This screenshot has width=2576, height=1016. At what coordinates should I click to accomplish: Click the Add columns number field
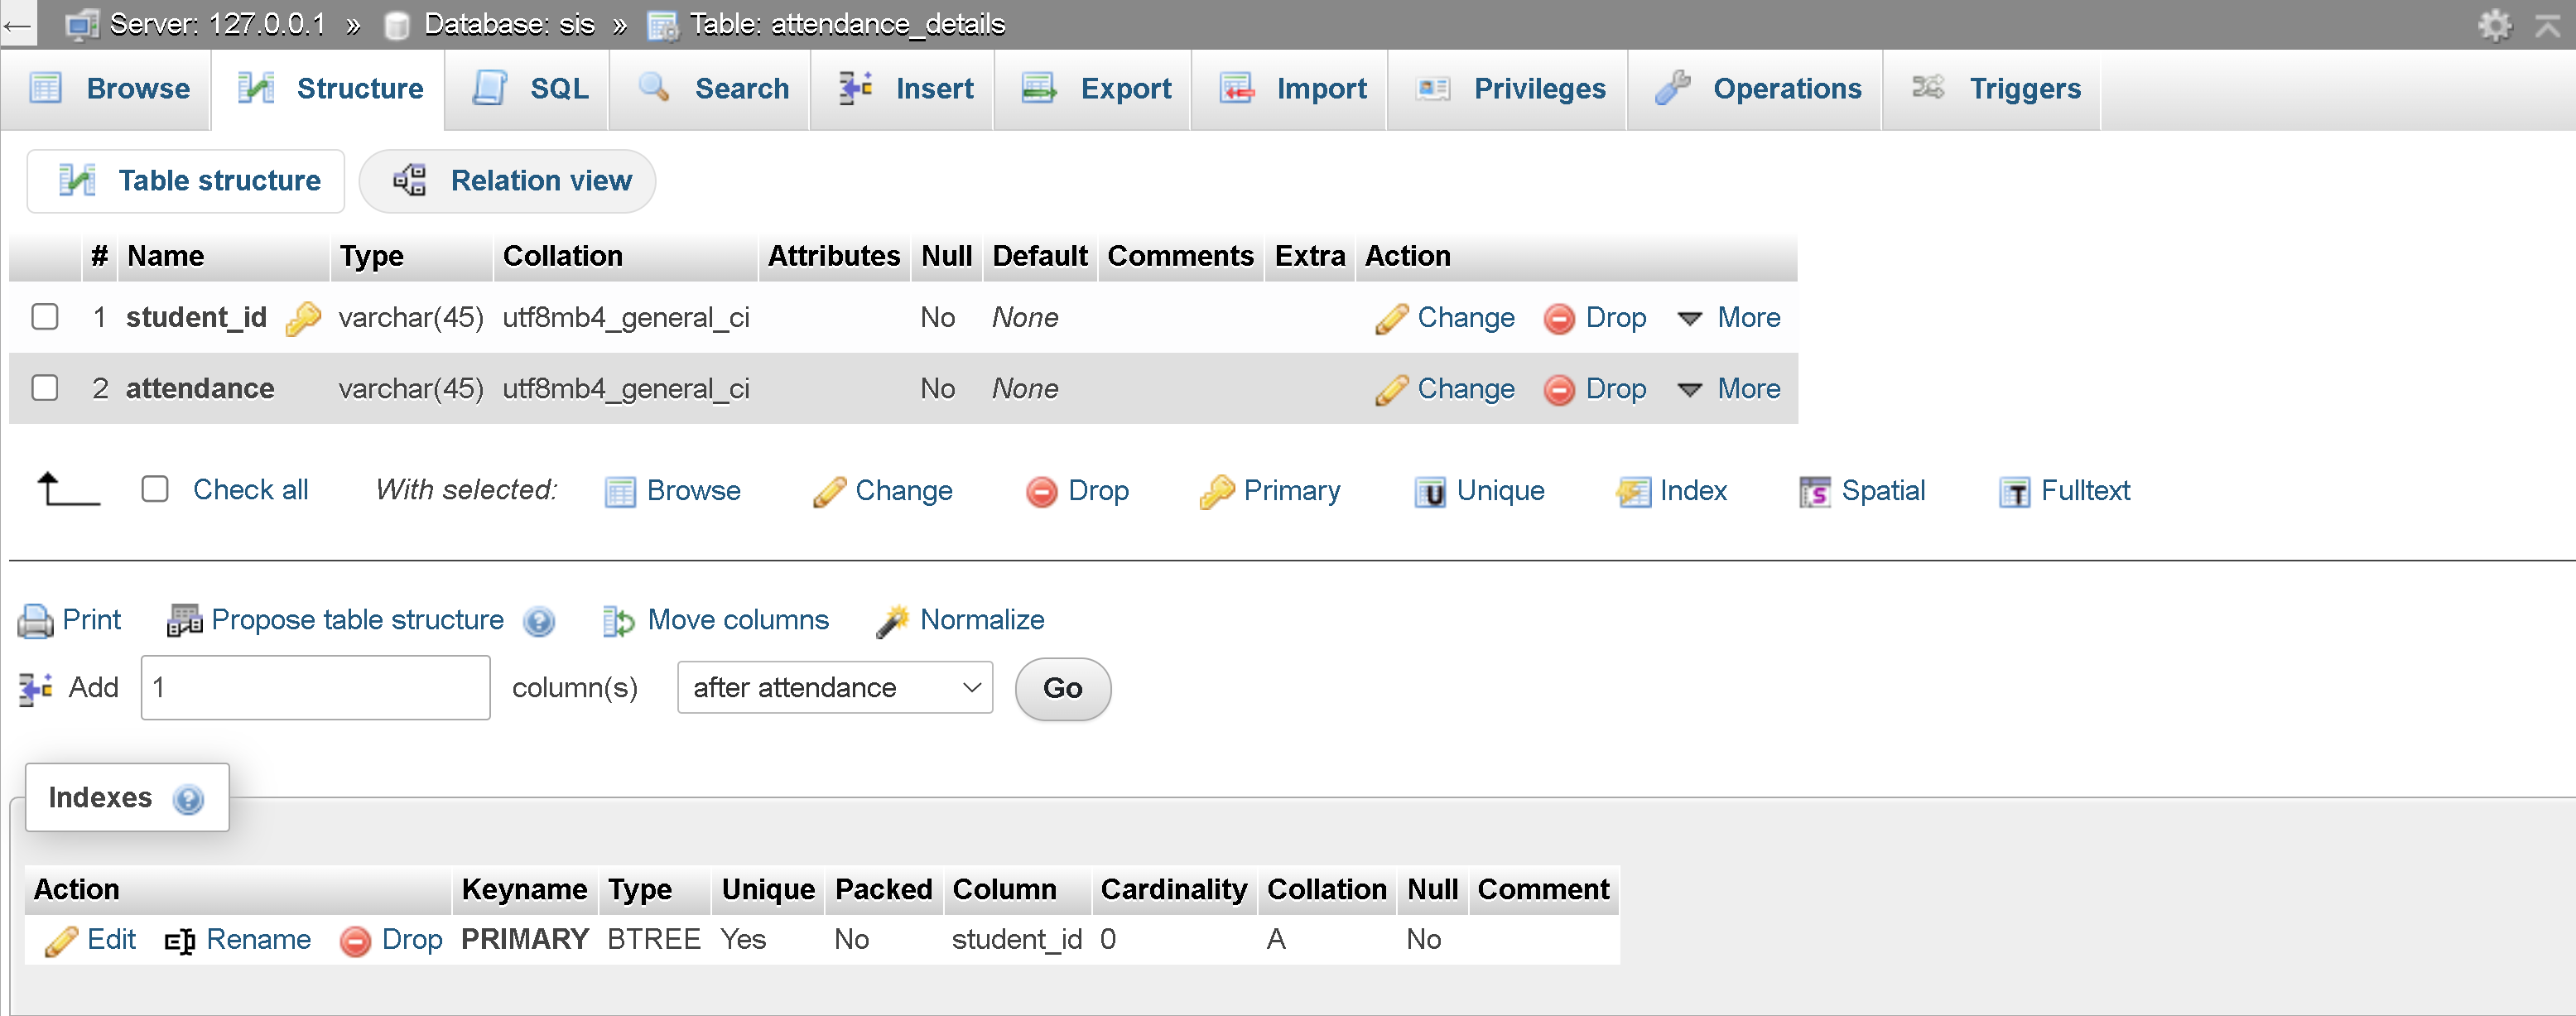pyautogui.click(x=316, y=688)
